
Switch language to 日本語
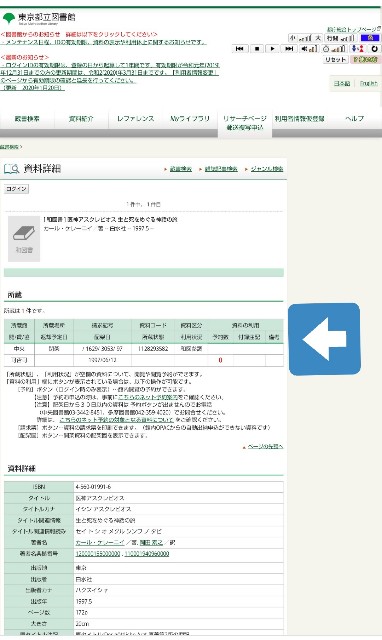[342, 83]
